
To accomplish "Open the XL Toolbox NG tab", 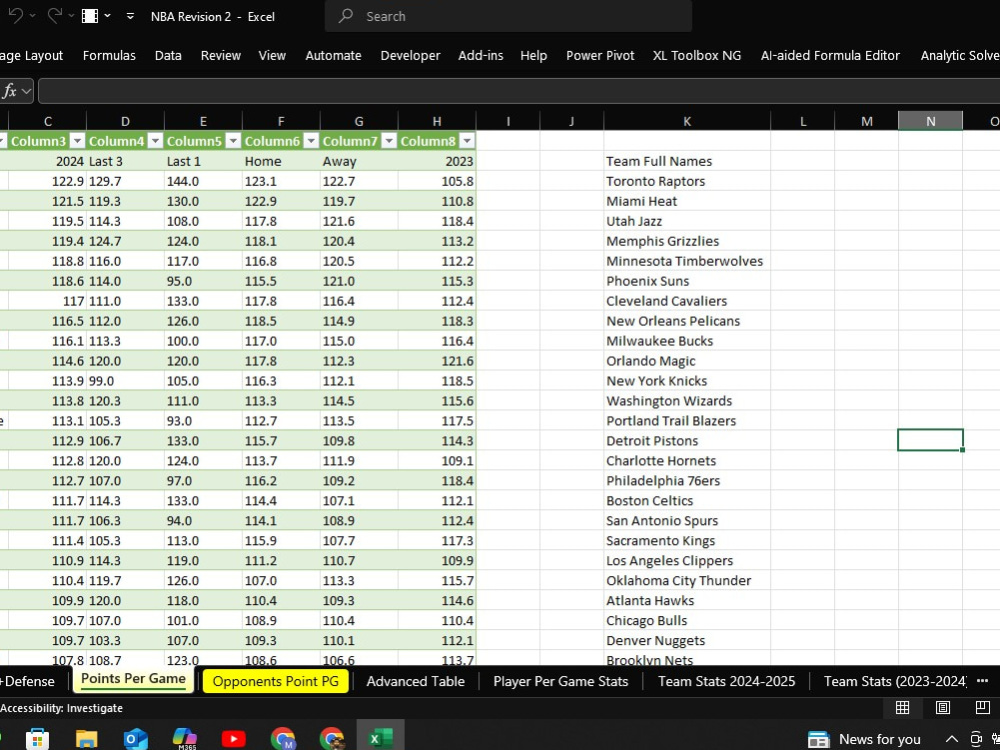I will click(x=697, y=55).
